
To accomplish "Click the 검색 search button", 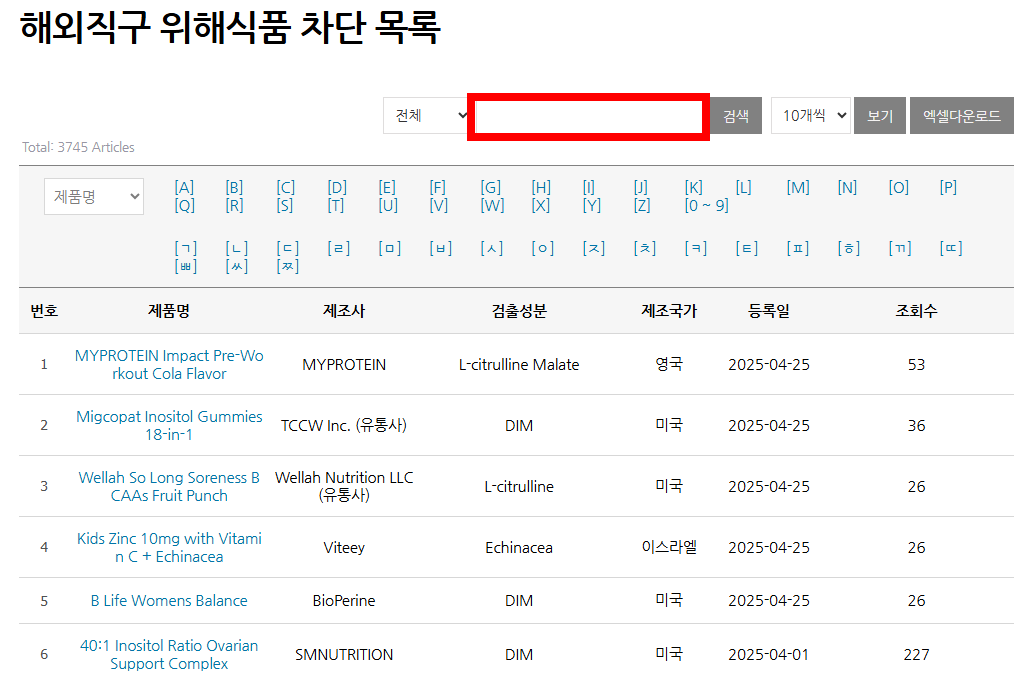I will [735, 116].
